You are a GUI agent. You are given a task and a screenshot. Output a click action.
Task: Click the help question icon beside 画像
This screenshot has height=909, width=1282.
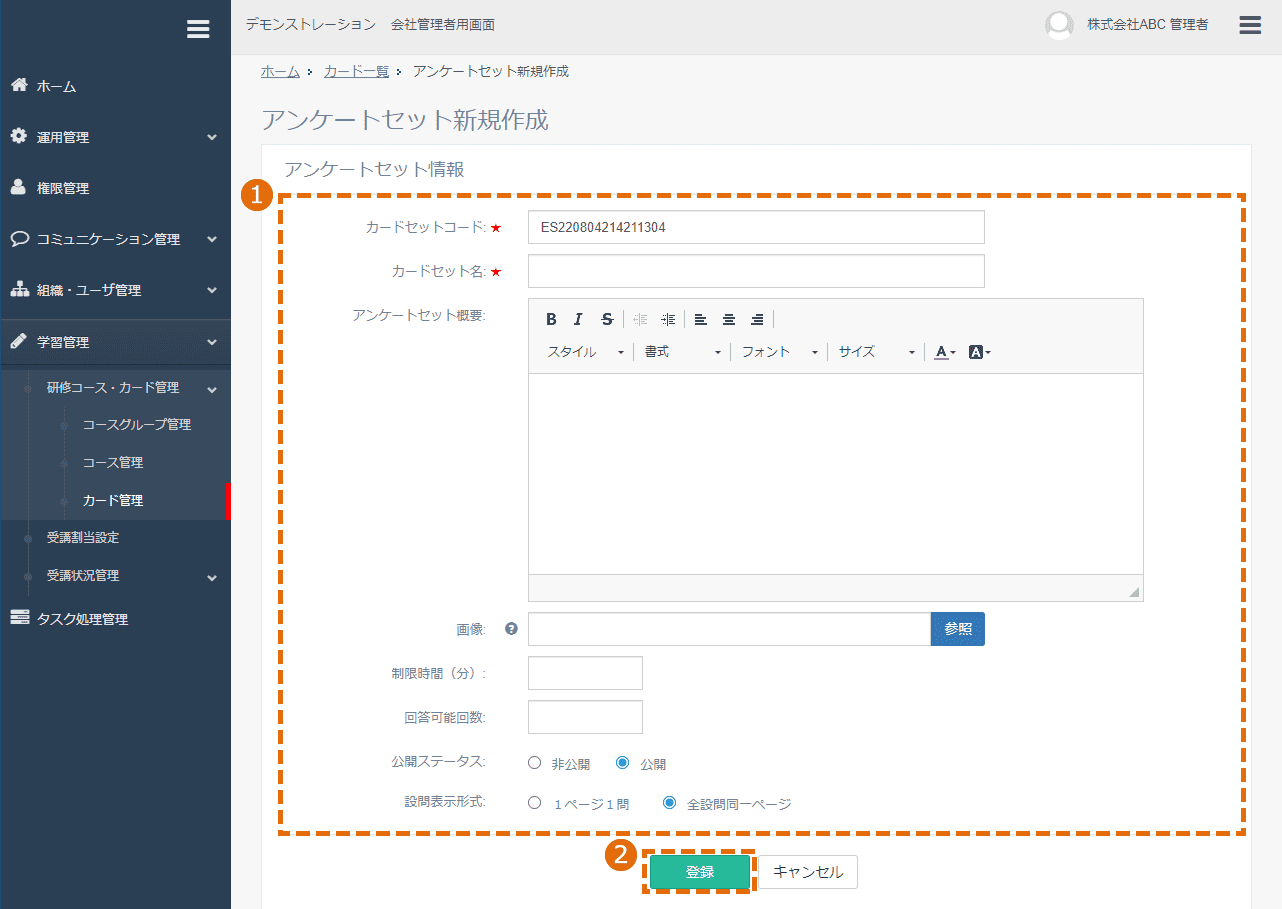click(512, 629)
